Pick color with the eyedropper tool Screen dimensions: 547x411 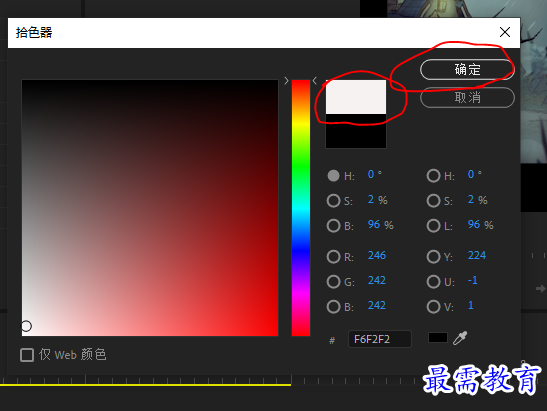click(x=460, y=338)
